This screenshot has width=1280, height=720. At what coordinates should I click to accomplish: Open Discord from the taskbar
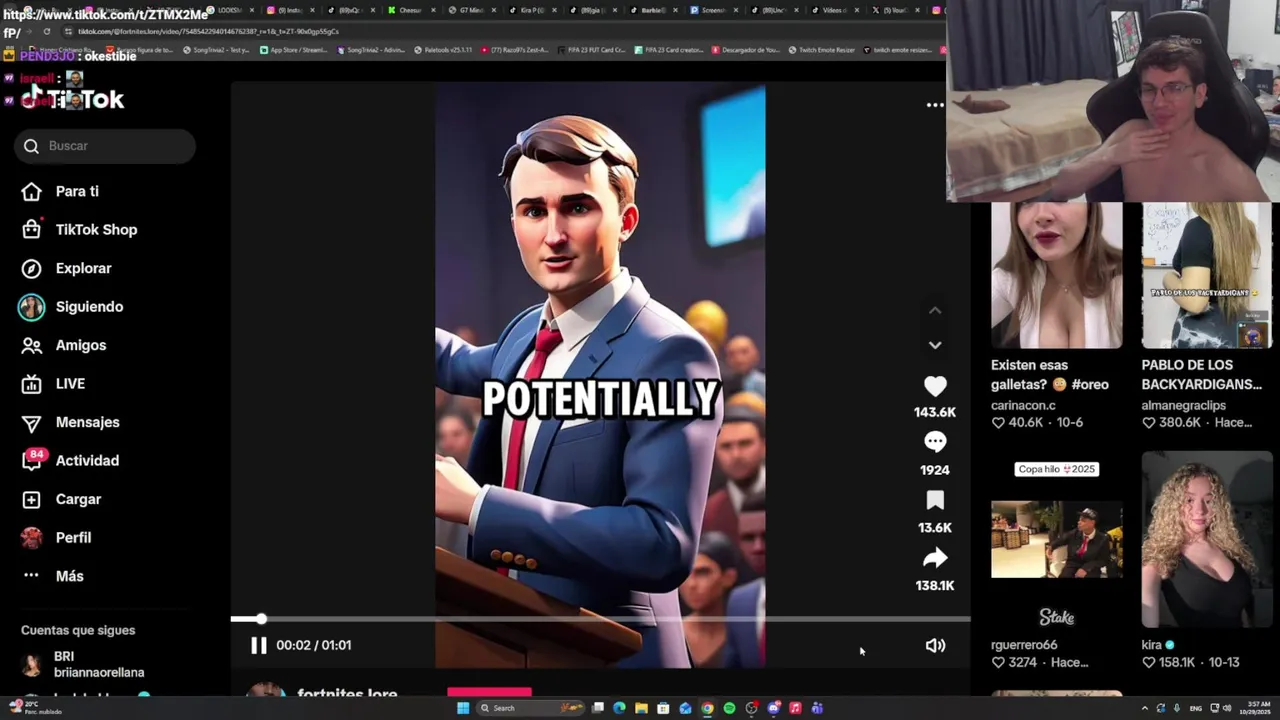(x=773, y=708)
